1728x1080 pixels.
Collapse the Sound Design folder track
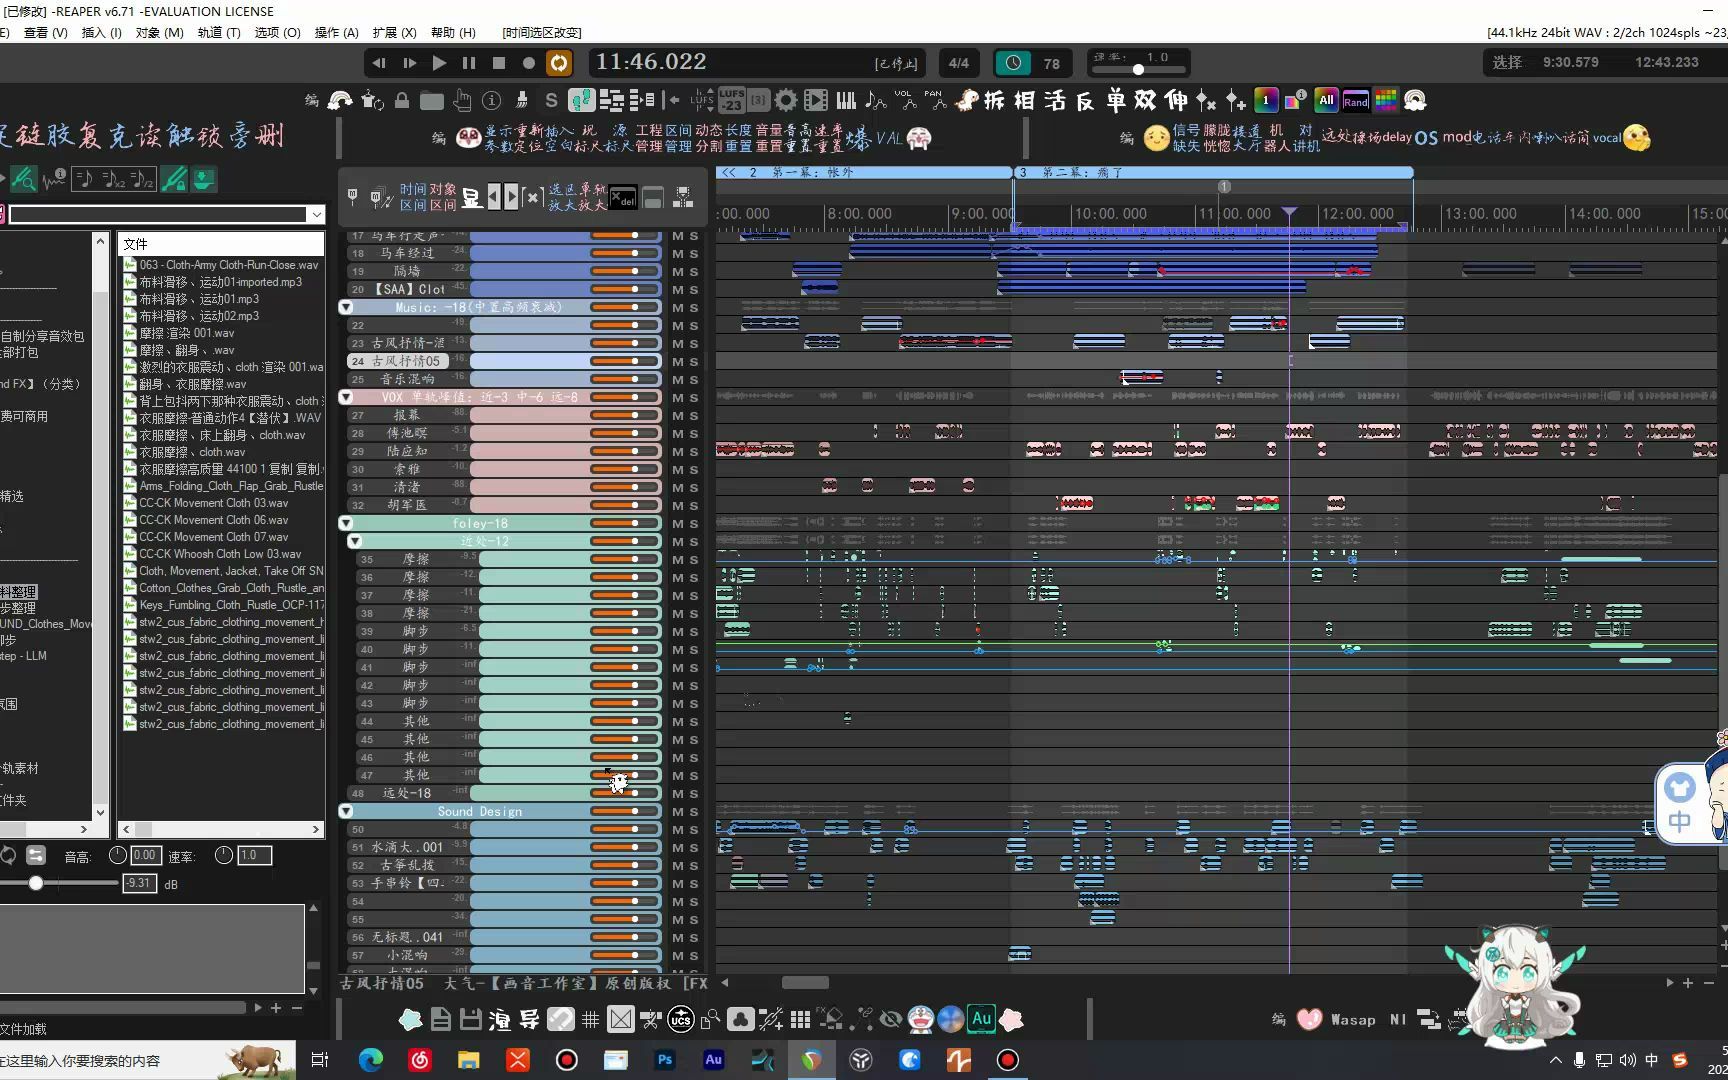(346, 811)
